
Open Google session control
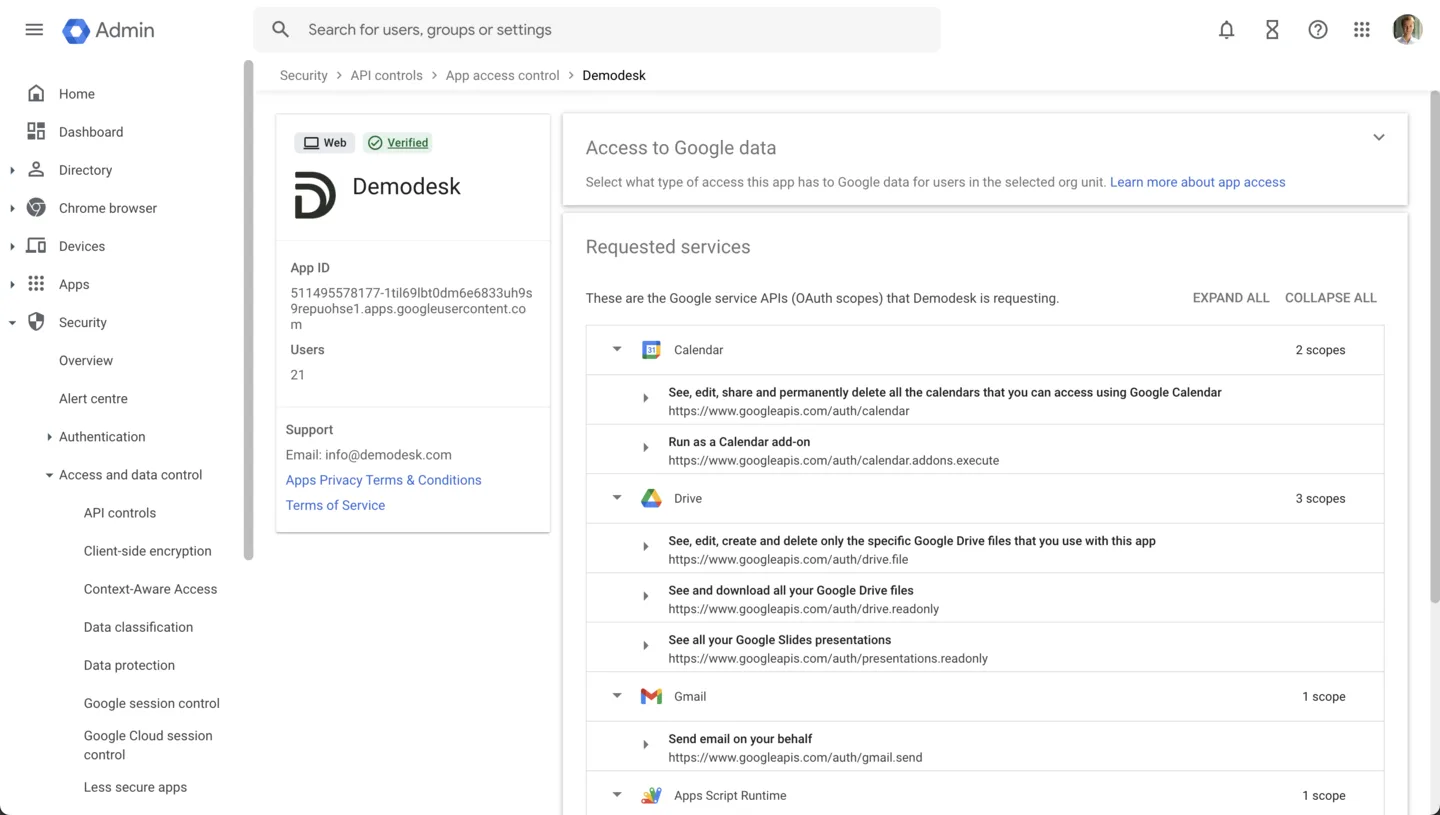(152, 703)
